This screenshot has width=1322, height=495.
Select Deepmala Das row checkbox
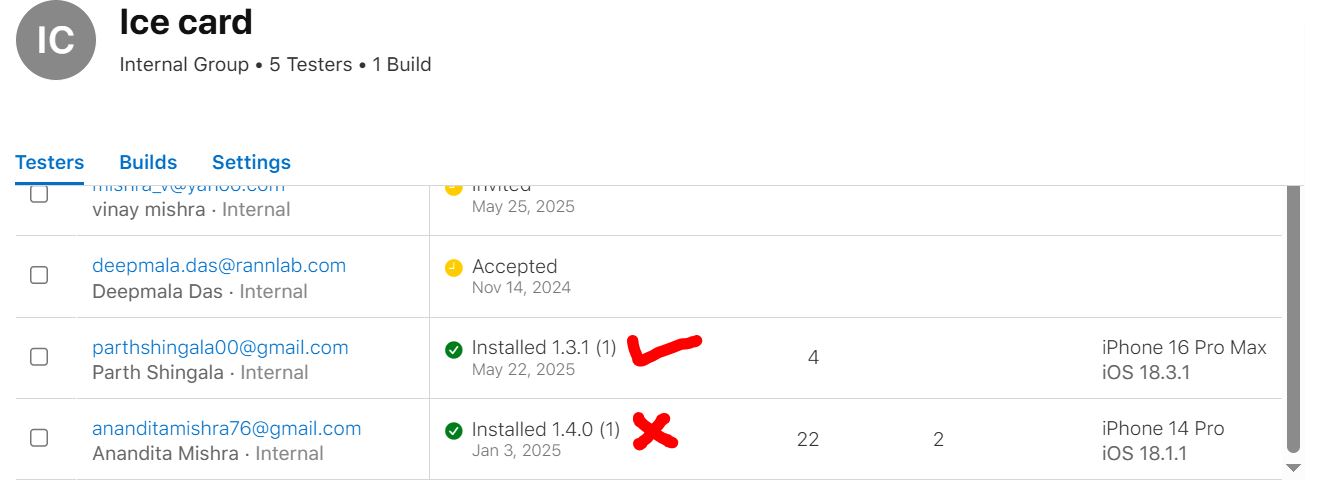pos(39,275)
